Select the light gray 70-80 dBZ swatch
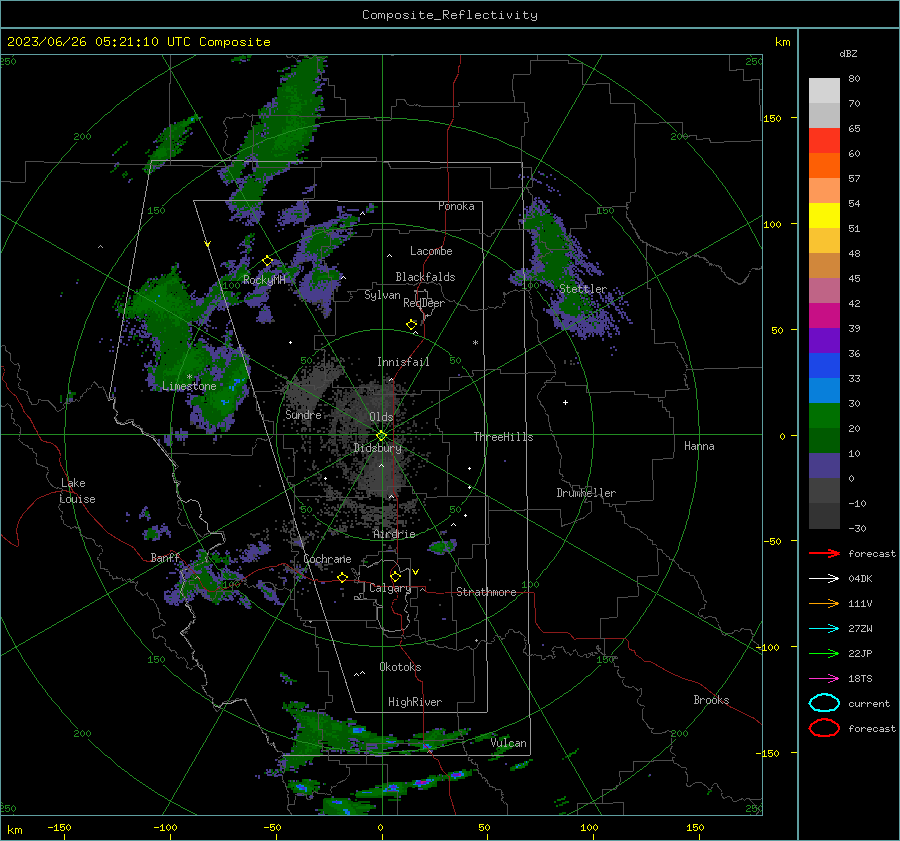 pyautogui.click(x=824, y=91)
